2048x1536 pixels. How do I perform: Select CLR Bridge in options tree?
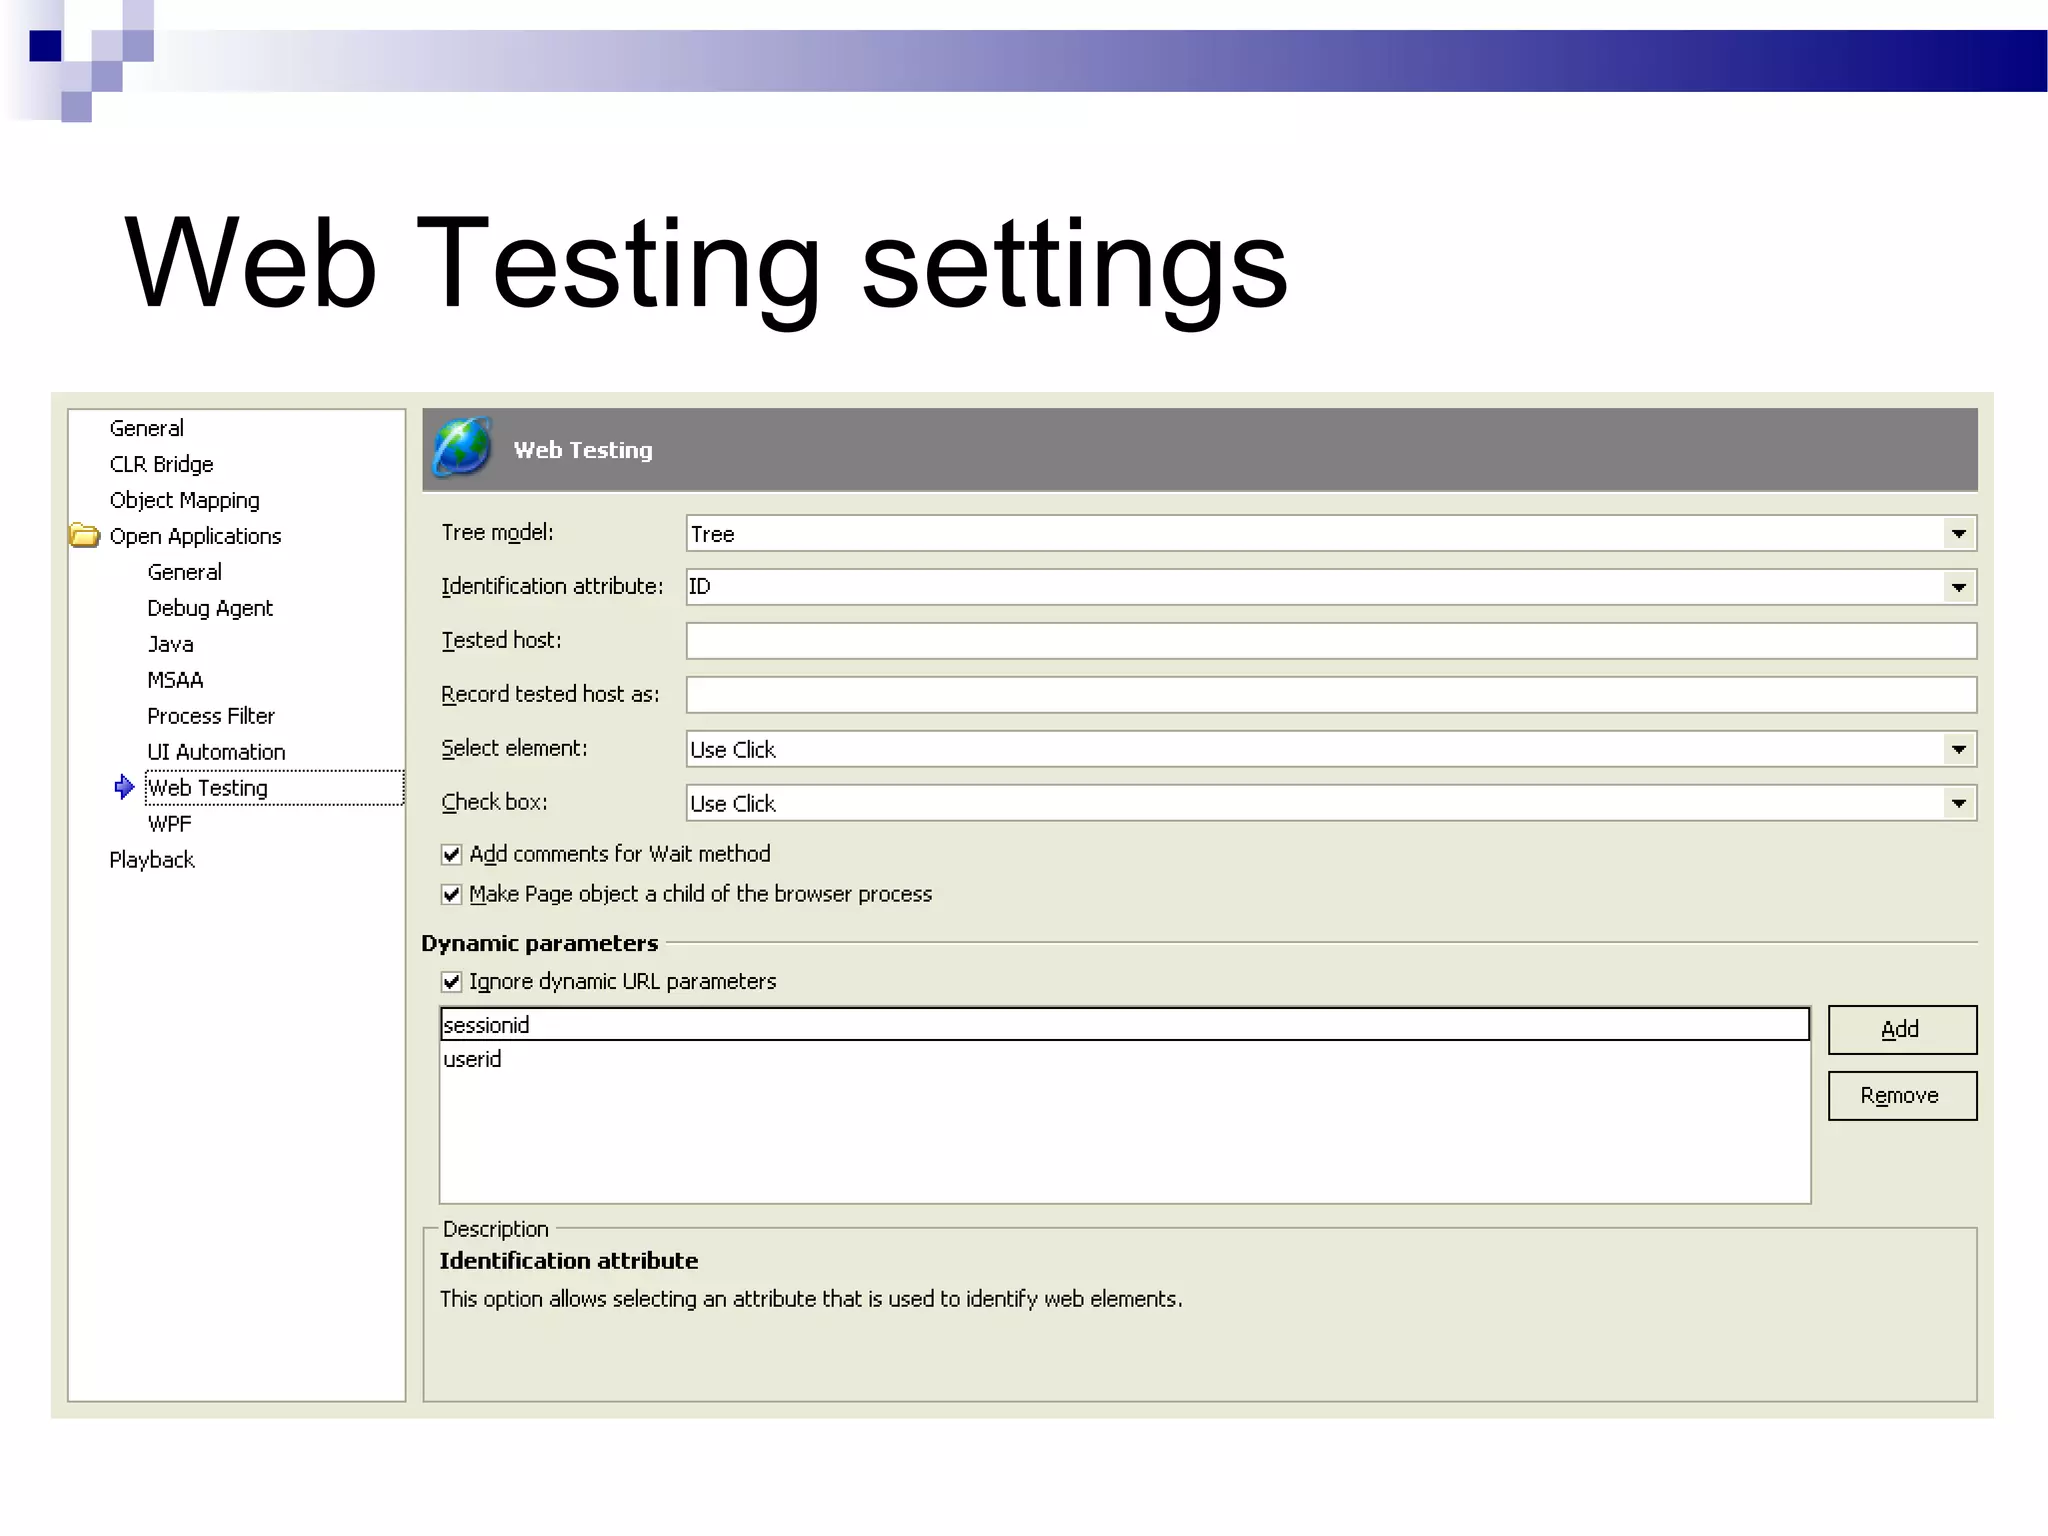tap(162, 464)
